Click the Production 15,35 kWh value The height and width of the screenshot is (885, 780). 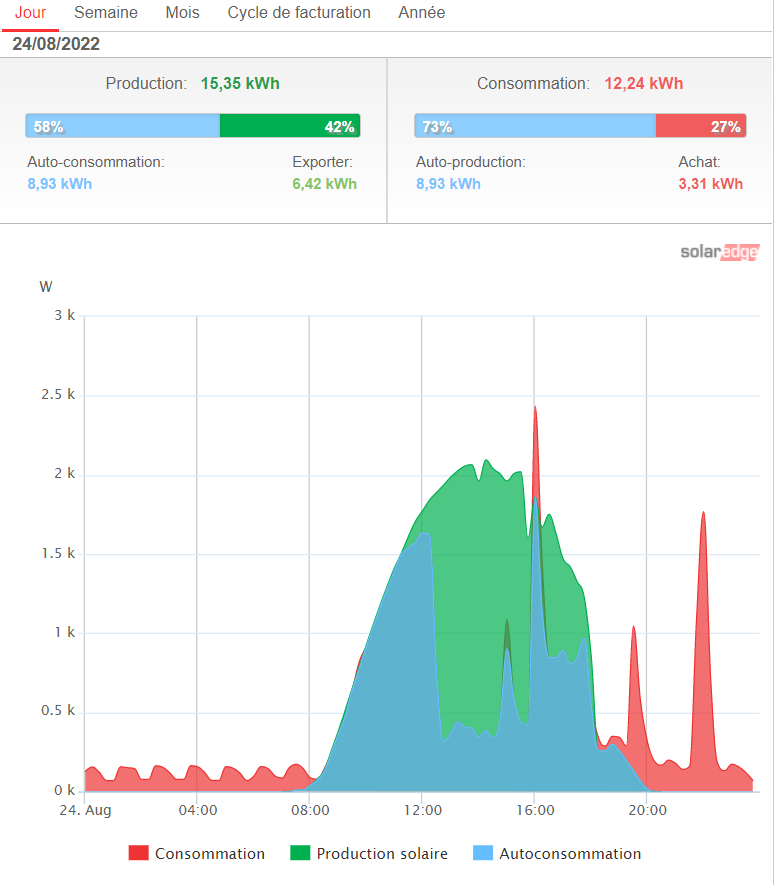coord(240,84)
